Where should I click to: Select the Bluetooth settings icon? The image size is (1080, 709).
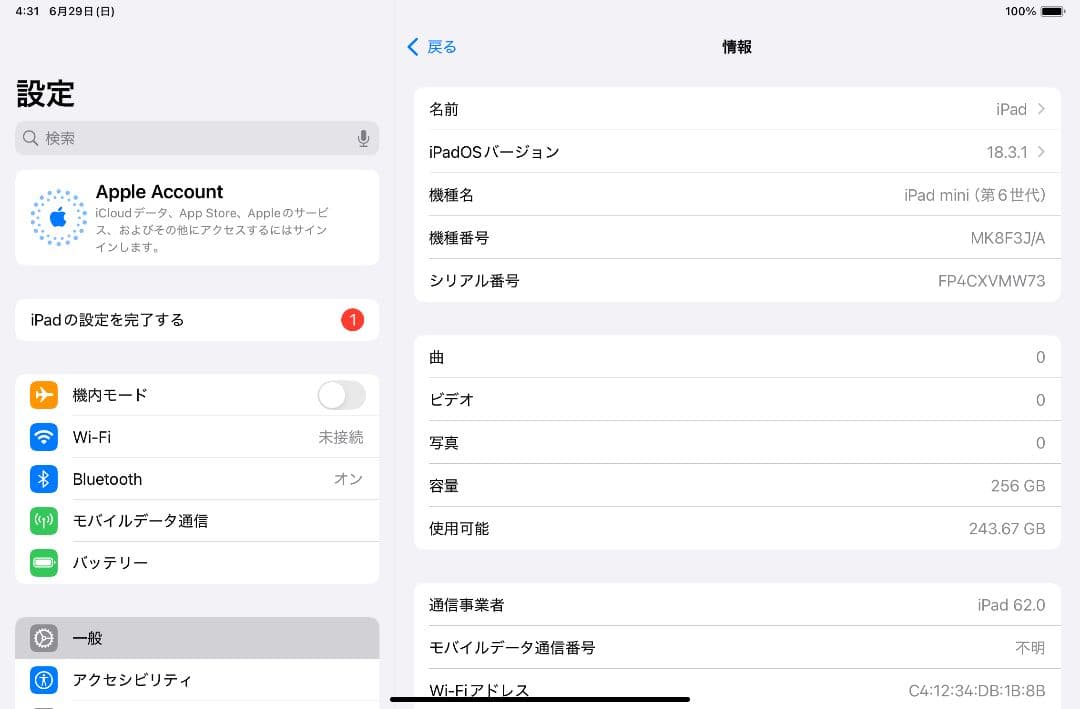[43, 479]
